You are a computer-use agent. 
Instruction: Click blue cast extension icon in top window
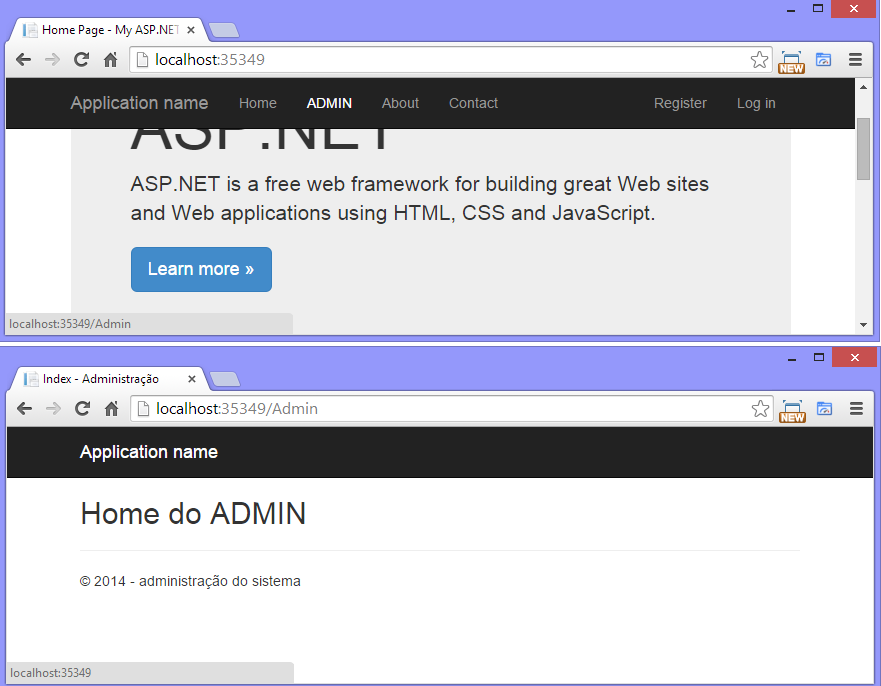pyautogui.click(x=823, y=60)
